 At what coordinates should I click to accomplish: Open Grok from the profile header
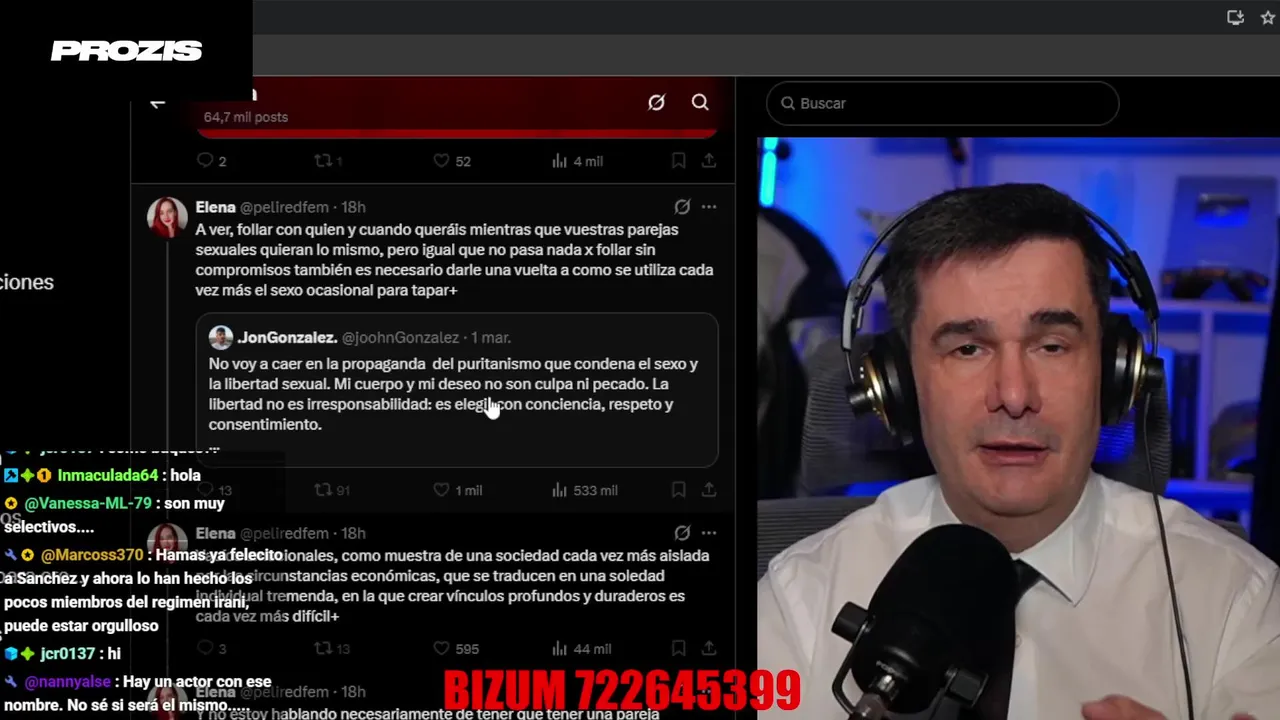656,102
